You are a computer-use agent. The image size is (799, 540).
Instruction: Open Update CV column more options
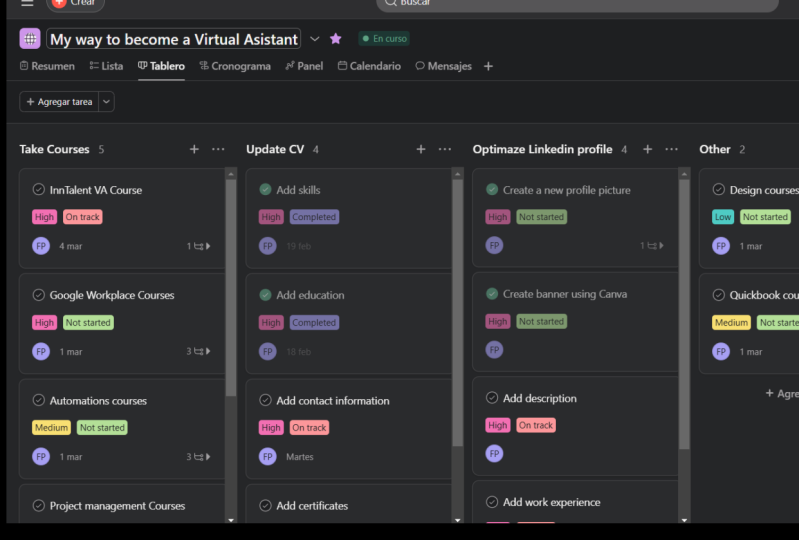pyautogui.click(x=445, y=149)
